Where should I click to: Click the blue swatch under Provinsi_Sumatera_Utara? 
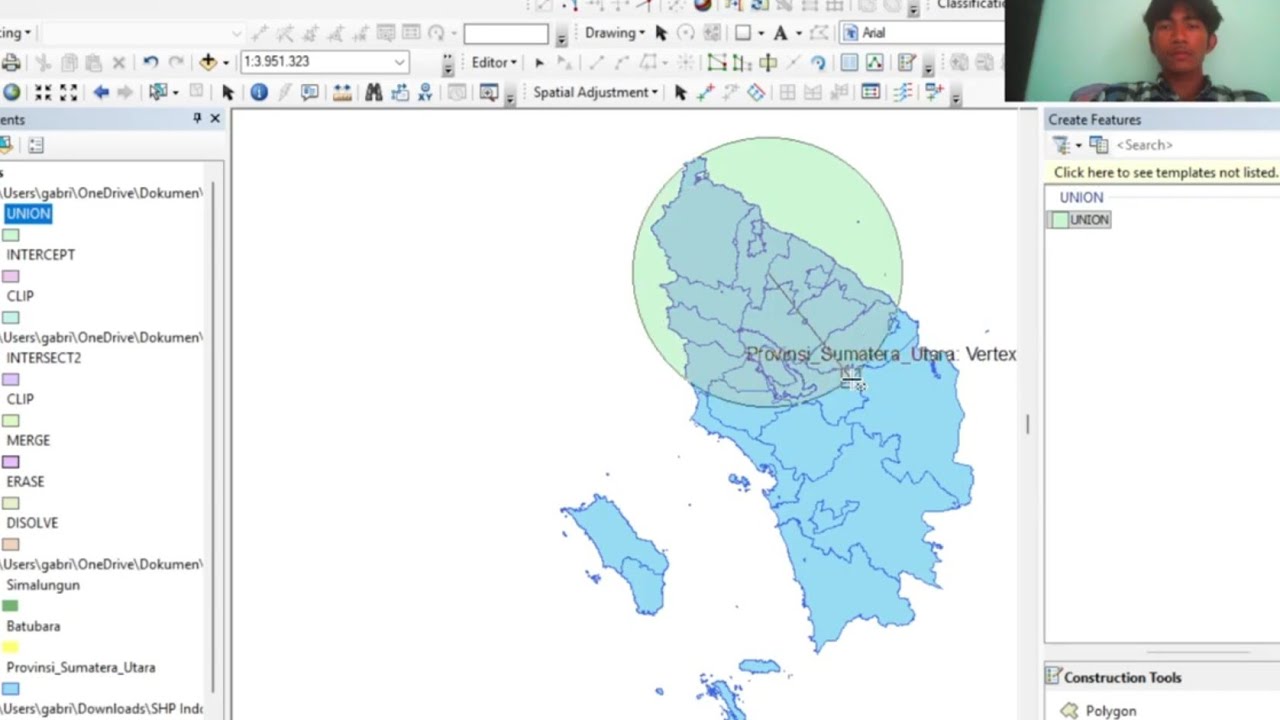10,689
